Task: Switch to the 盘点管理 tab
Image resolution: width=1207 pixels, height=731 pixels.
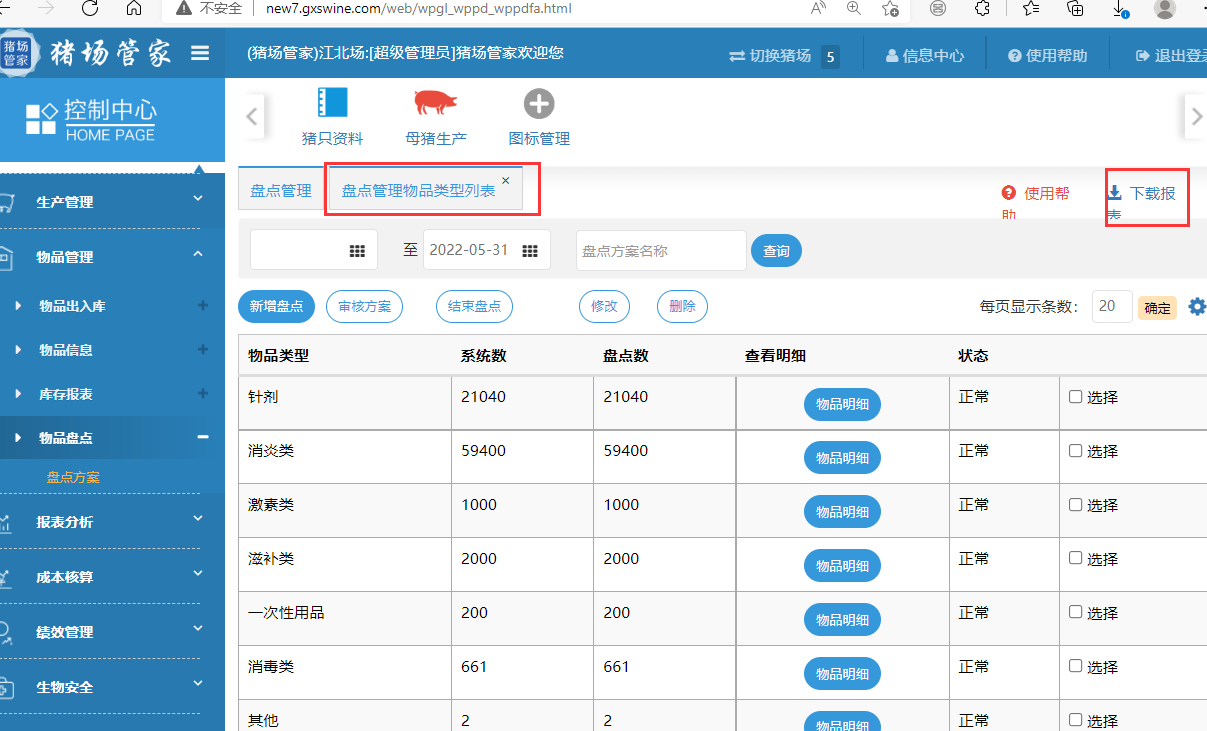Action: pyautogui.click(x=281, y=191)
